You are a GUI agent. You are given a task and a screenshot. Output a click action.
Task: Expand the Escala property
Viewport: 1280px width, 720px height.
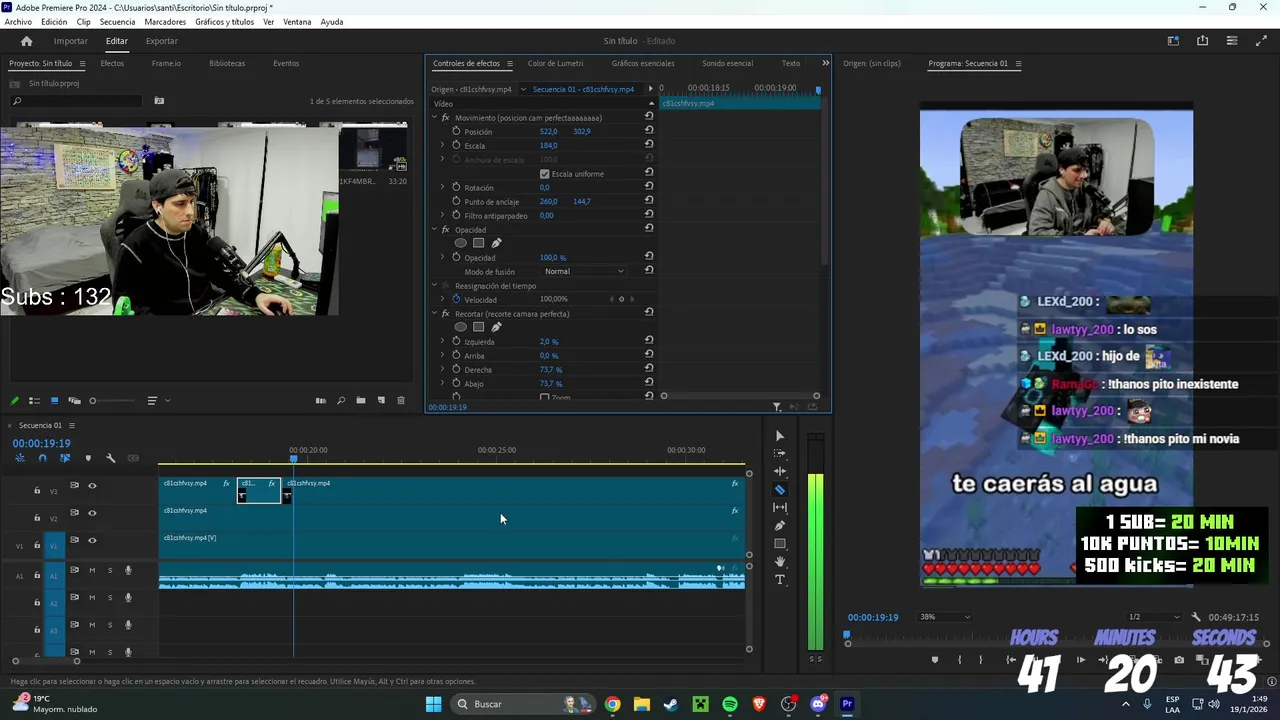[x=442, y=146]
